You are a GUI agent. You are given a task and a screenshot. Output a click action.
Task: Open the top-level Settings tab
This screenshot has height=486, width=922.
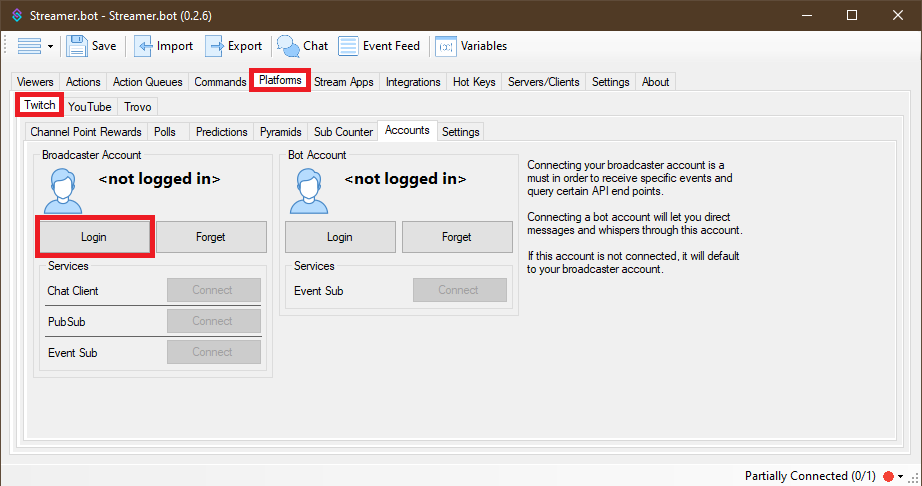click(x=610, y=82)
